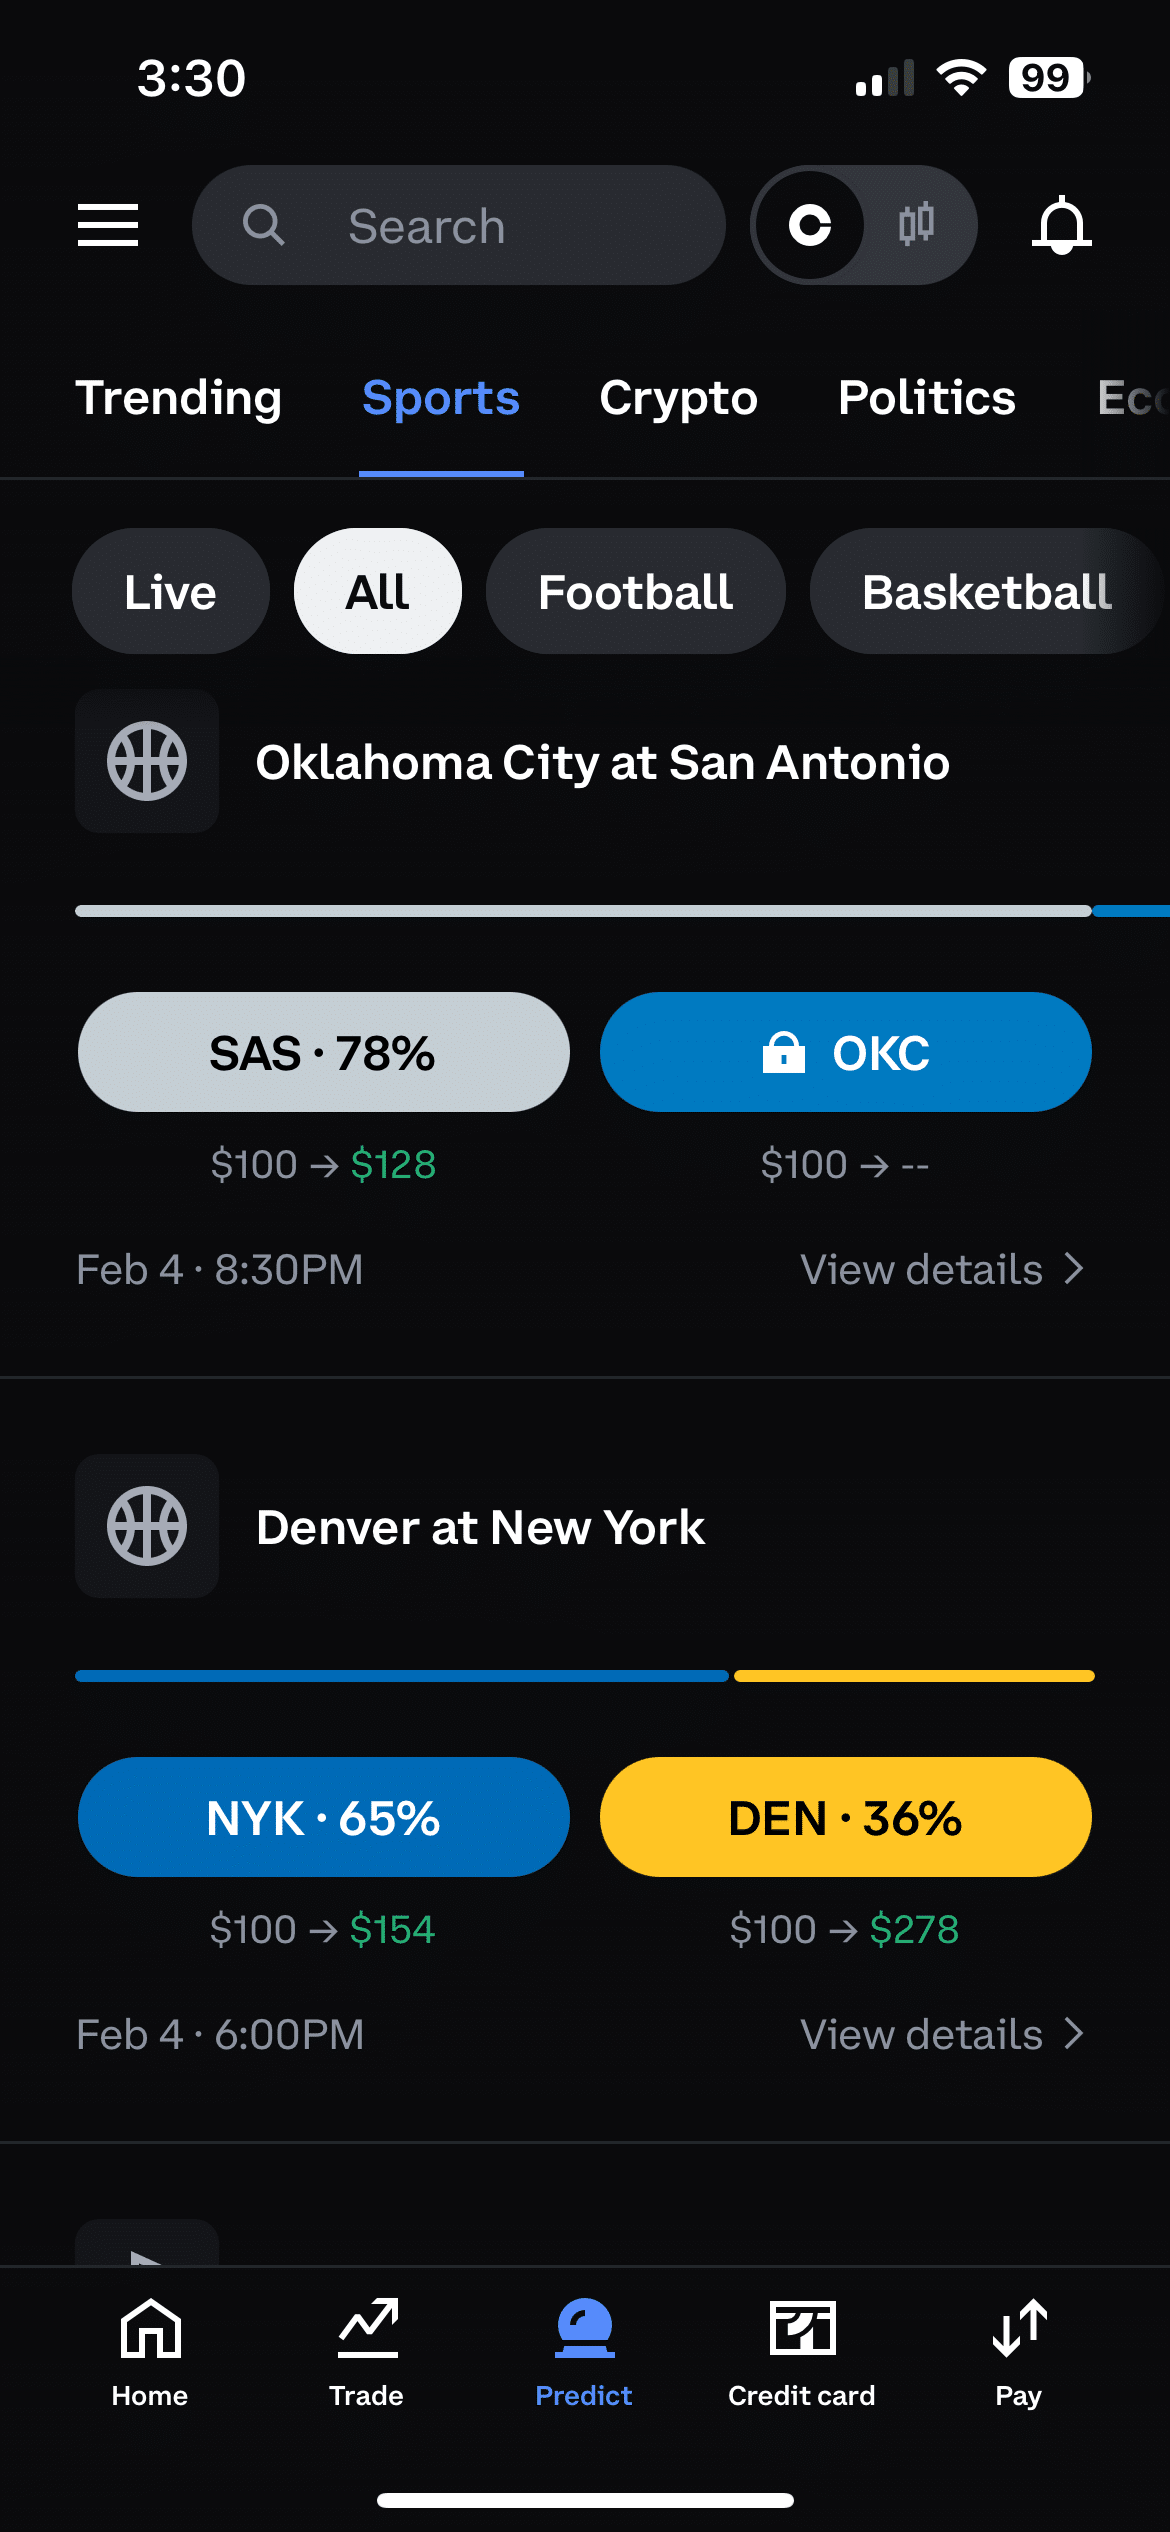This screenshot has width=1170, height=2532.
Task: Enable the Live filter chip
Action: click(x=170, y=592)
